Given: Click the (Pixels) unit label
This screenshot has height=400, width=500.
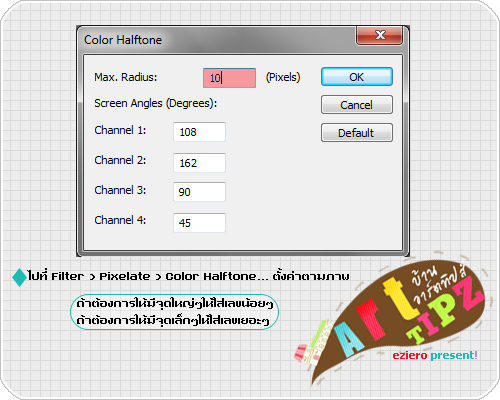Looking at the screenshot, I should click(x=283, y=77).
